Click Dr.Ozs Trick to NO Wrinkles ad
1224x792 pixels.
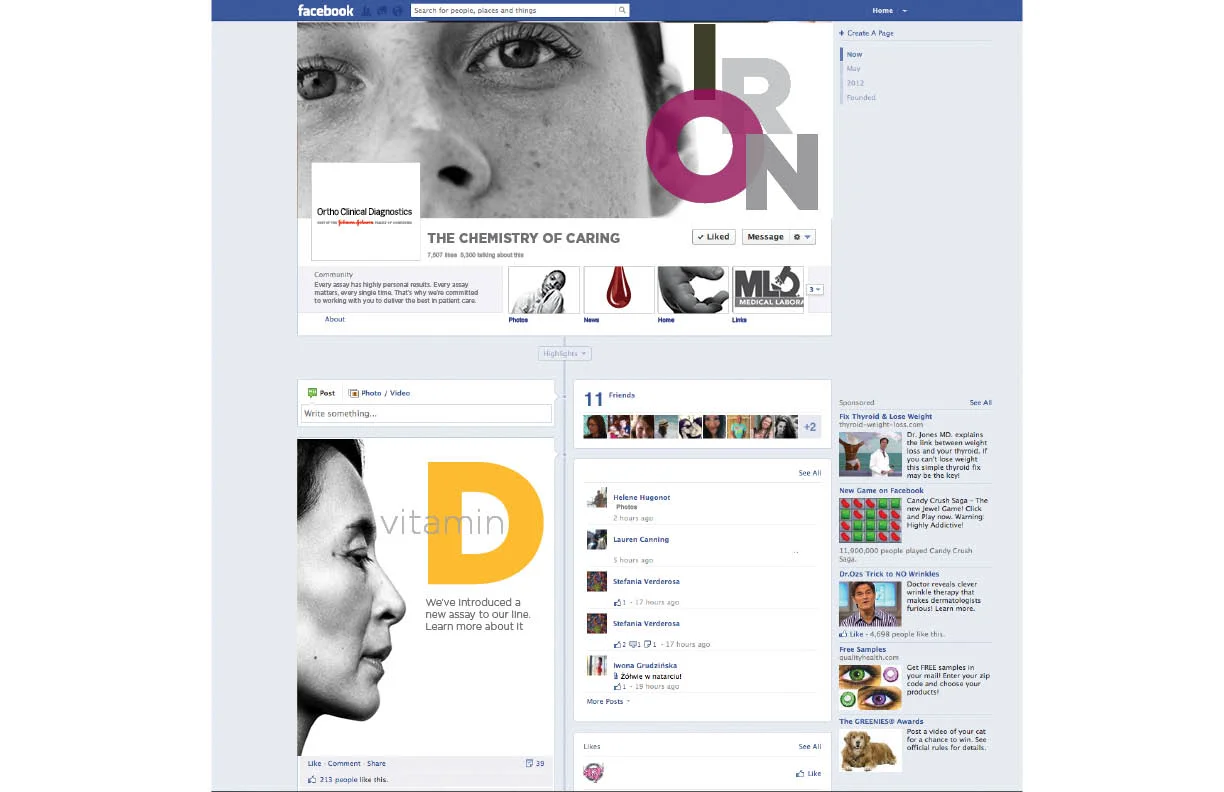(x=889, y=575)
